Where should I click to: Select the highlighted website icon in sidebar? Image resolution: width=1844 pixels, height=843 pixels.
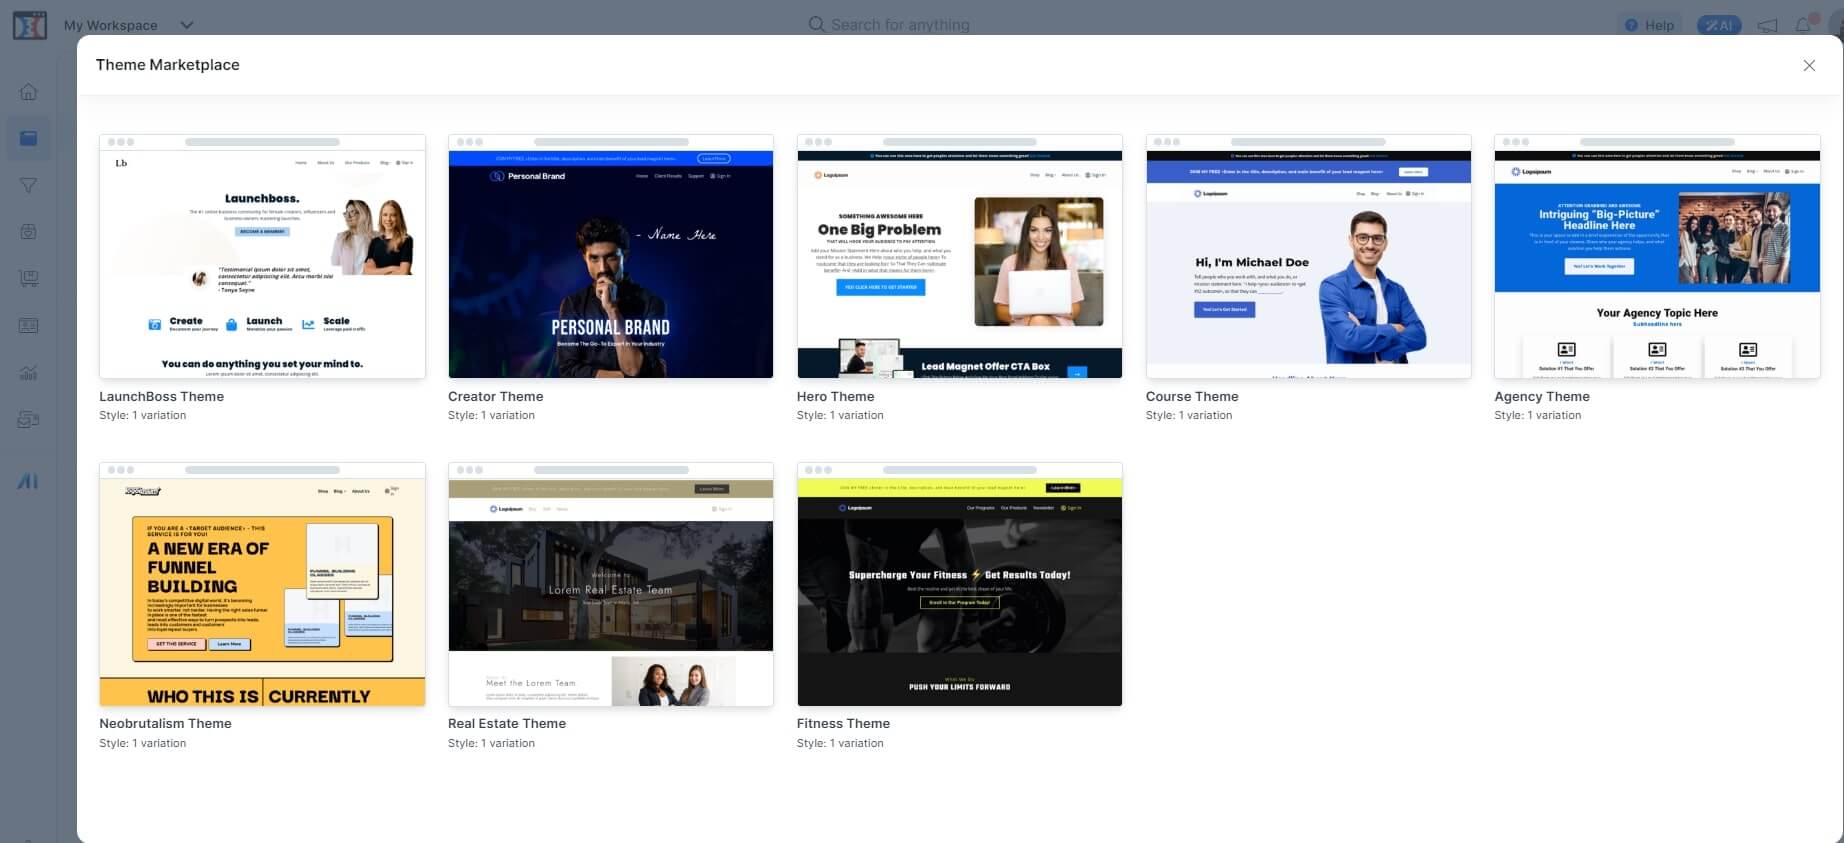pyautogui.click(x=29, y=138)
